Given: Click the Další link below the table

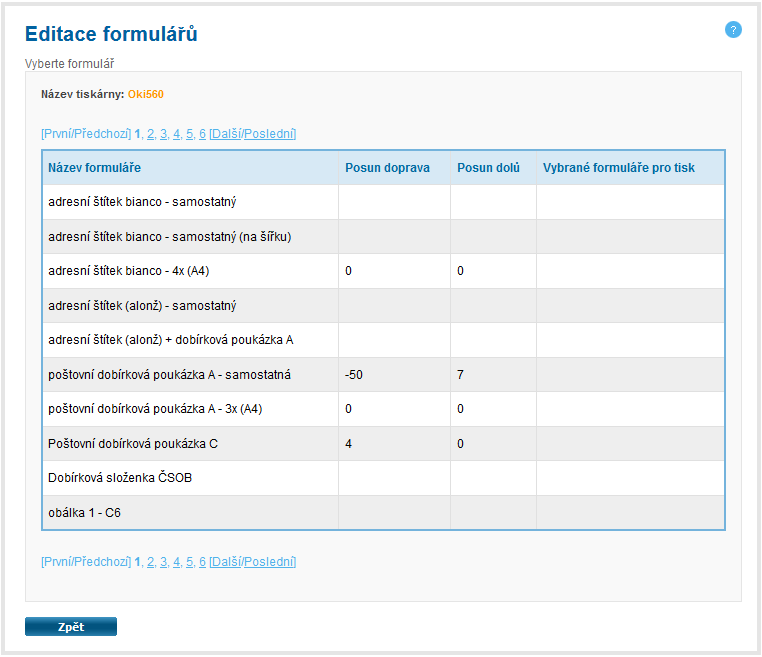Looking at the screenshot, I should tap(226, 562).
